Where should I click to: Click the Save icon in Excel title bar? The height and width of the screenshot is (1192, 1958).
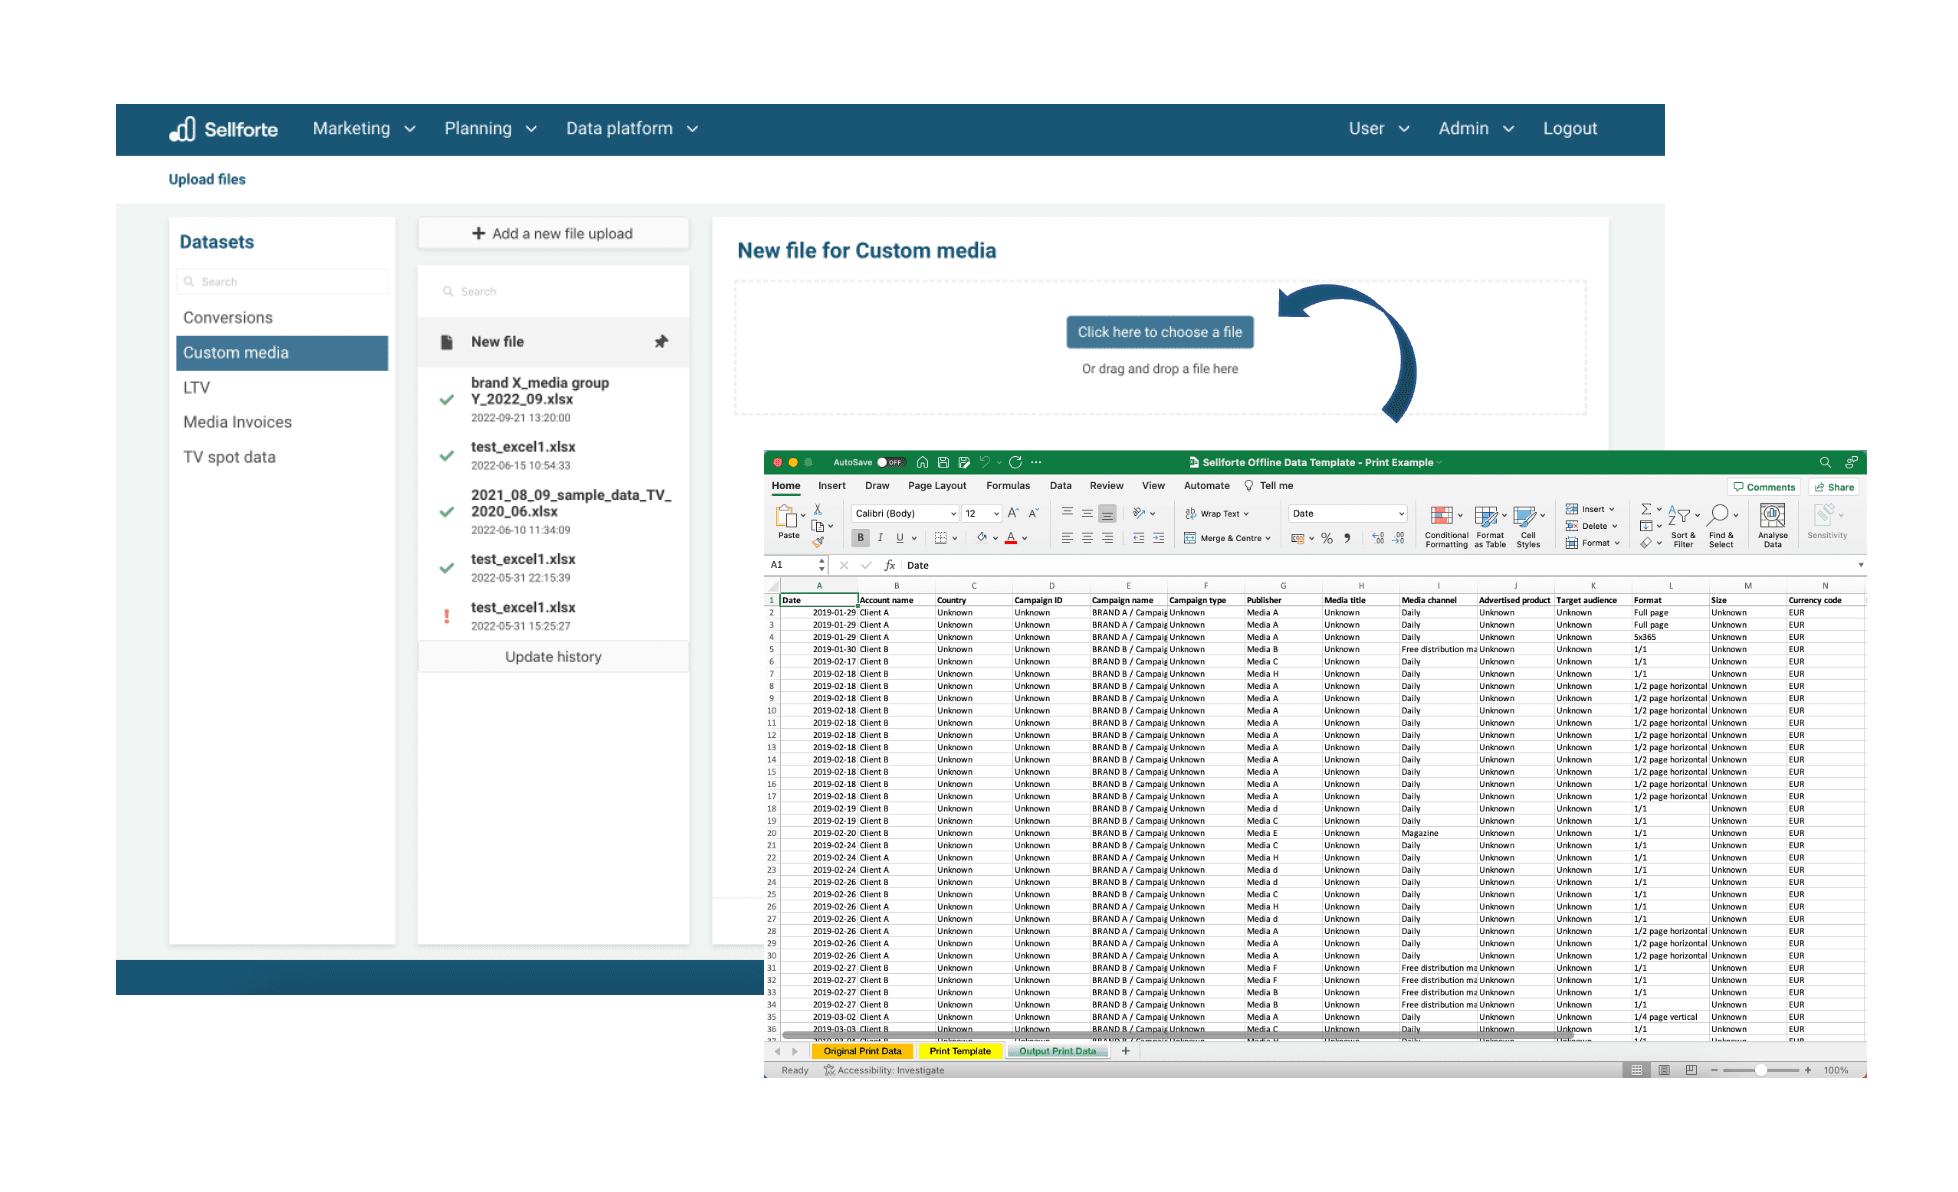(943, 462)
